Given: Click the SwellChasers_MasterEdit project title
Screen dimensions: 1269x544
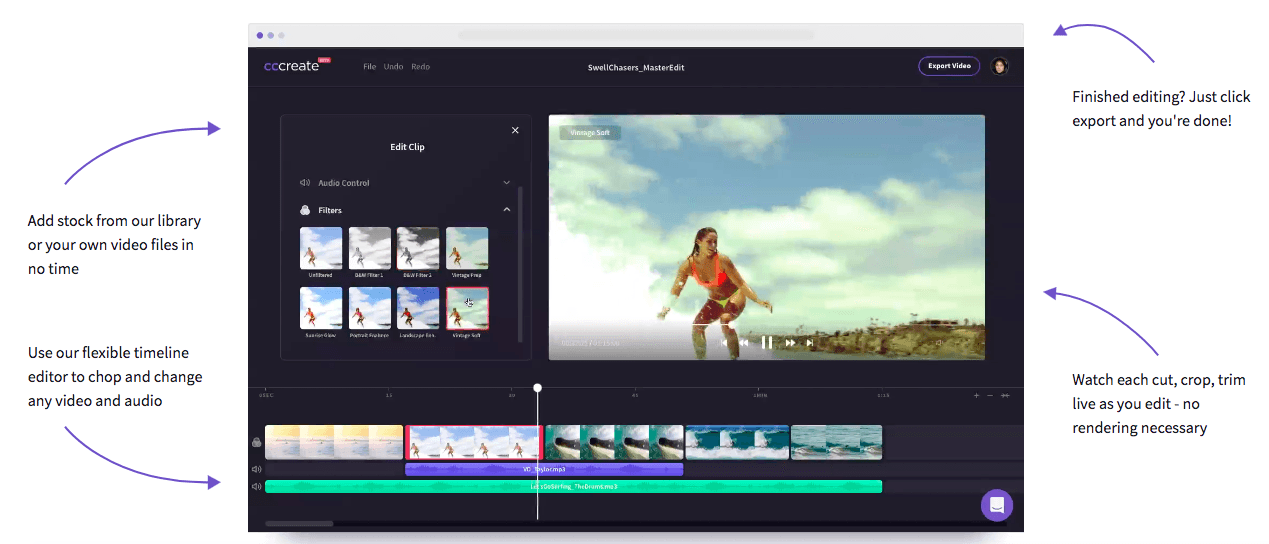Looking at the screenshot, I should coord(636,67).
